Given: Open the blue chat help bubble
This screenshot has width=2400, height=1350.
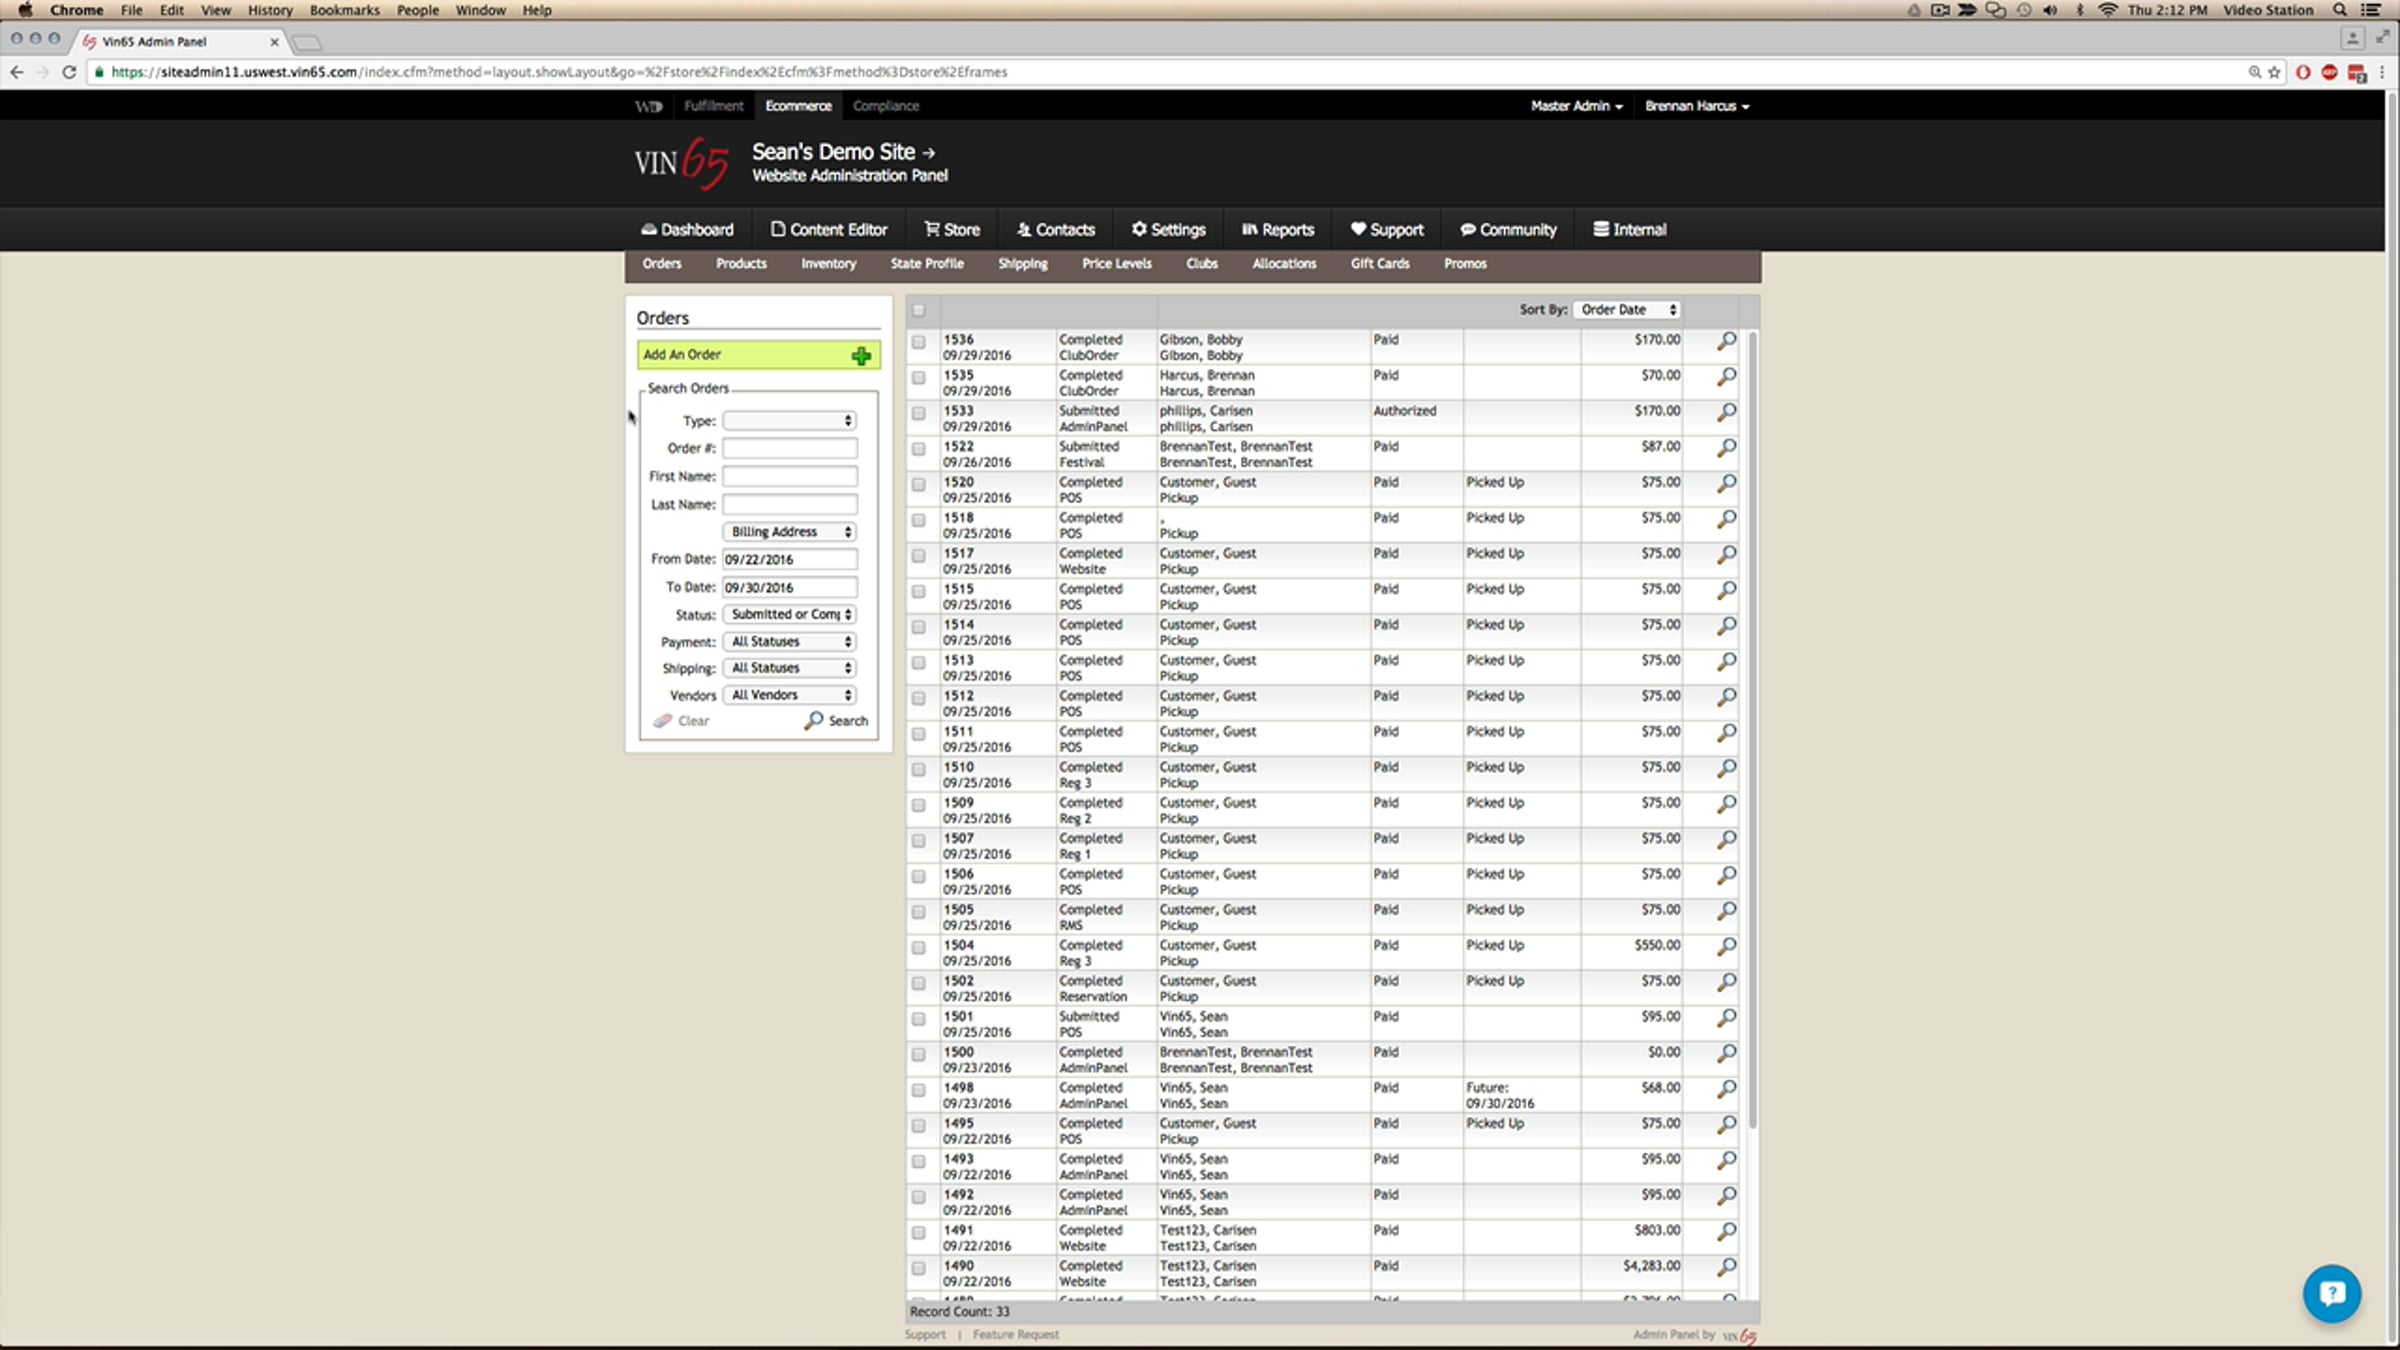Looking at the screenshot, I should tap(2331, 1294).
